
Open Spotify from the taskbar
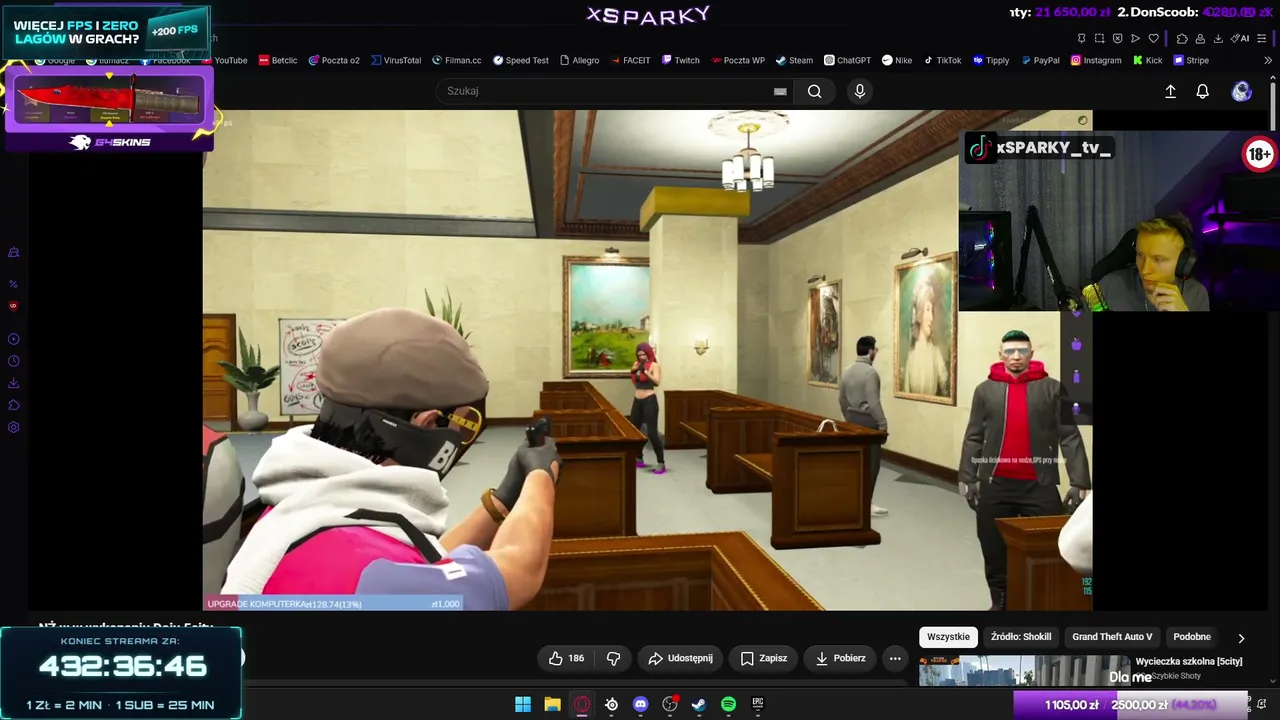coord(728,704)
